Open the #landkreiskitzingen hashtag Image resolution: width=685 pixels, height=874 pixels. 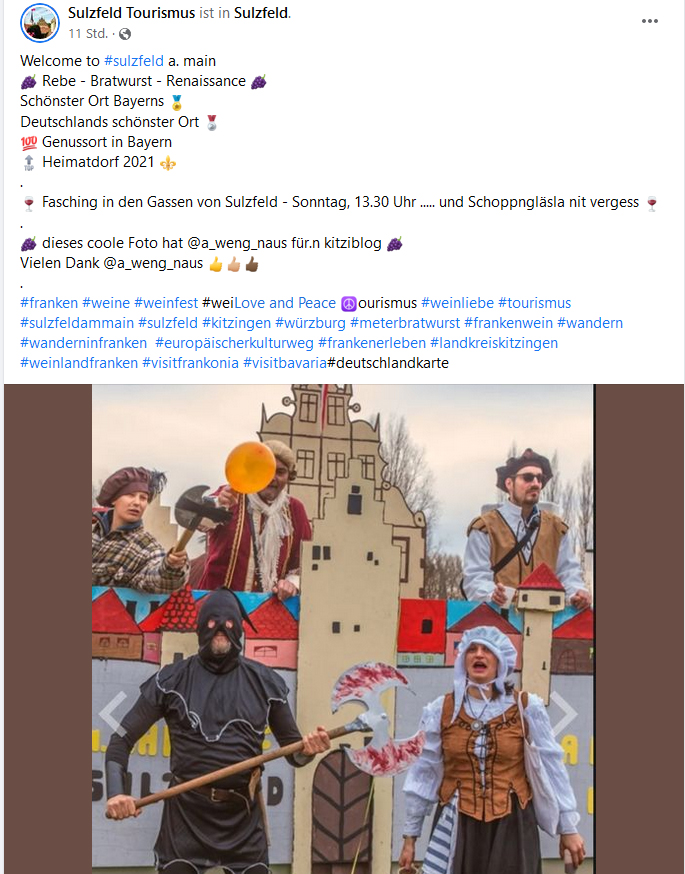[x=494, y=343]
